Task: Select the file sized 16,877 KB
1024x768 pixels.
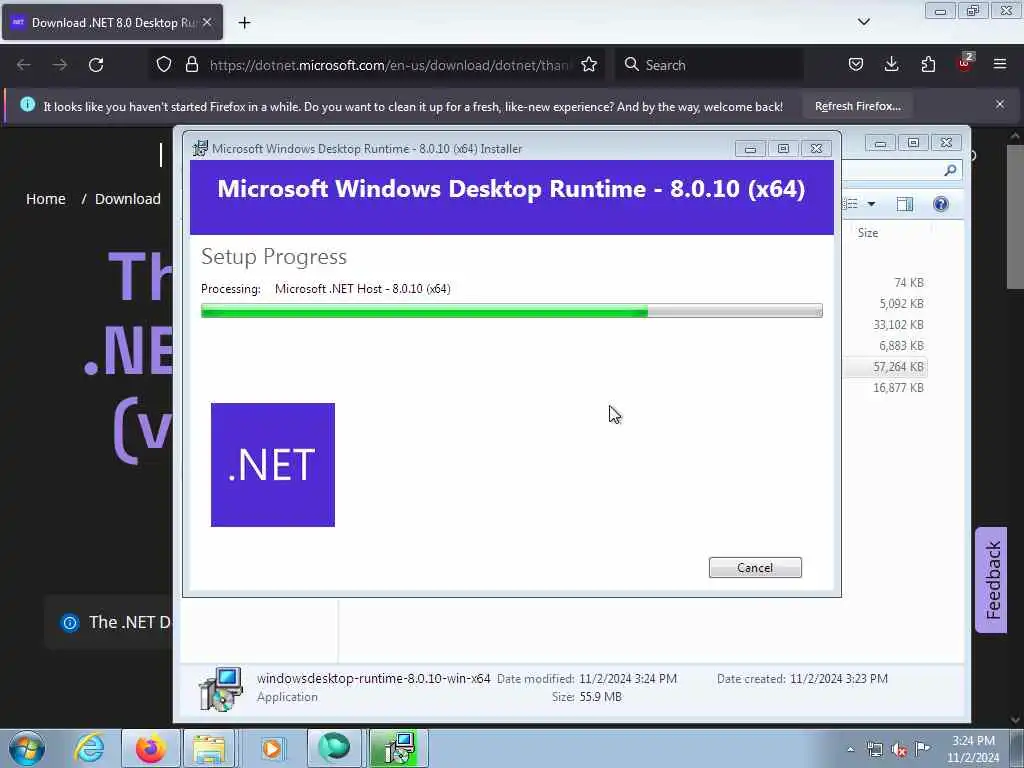Action: click(x=898, y=388)
